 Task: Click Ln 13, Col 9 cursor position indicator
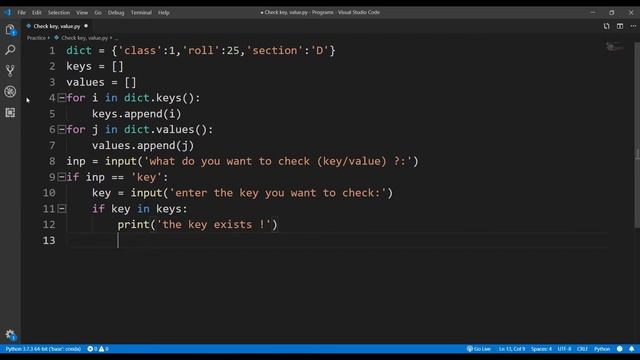[512, 349]
